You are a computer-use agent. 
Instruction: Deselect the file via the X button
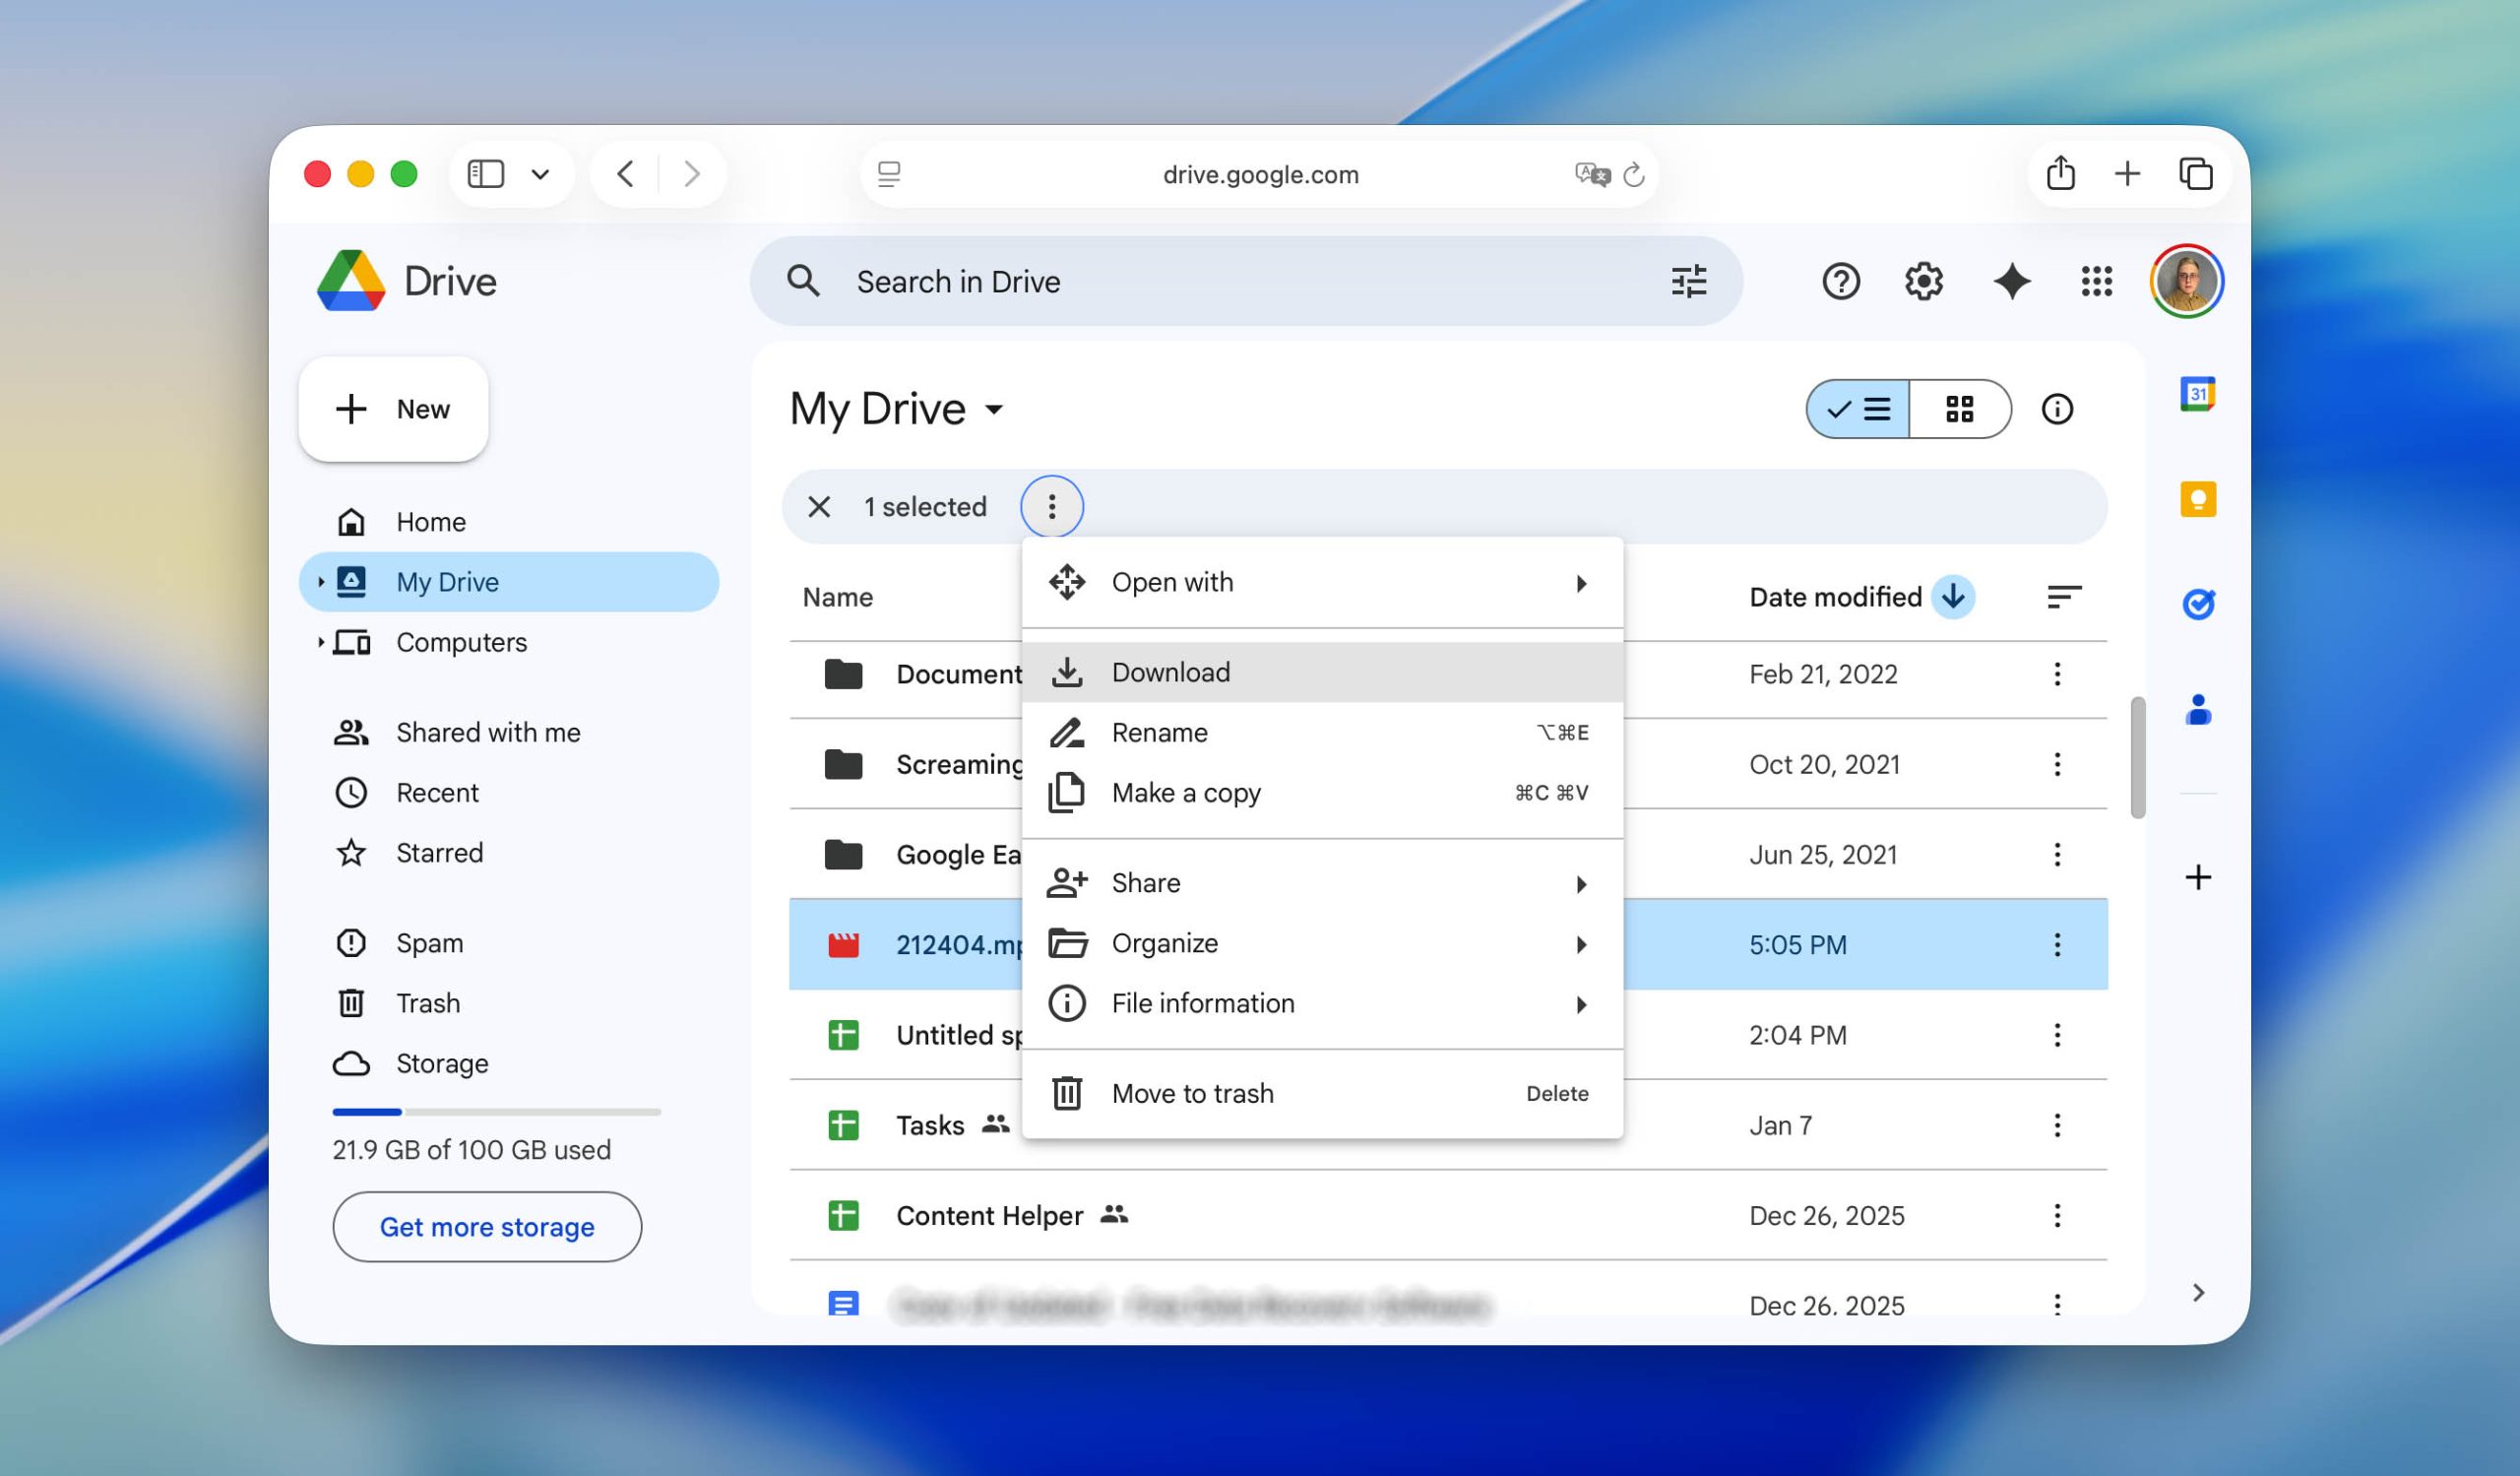[819, 507]
